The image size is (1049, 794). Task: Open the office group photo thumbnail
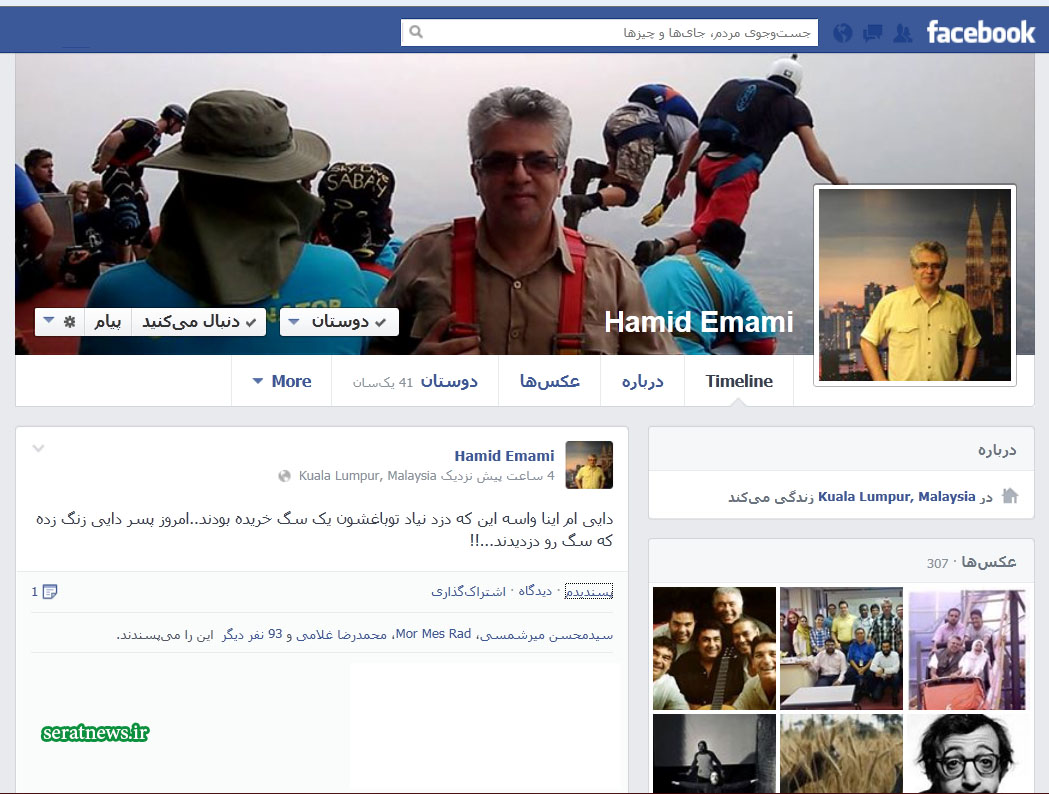(842, 648)
